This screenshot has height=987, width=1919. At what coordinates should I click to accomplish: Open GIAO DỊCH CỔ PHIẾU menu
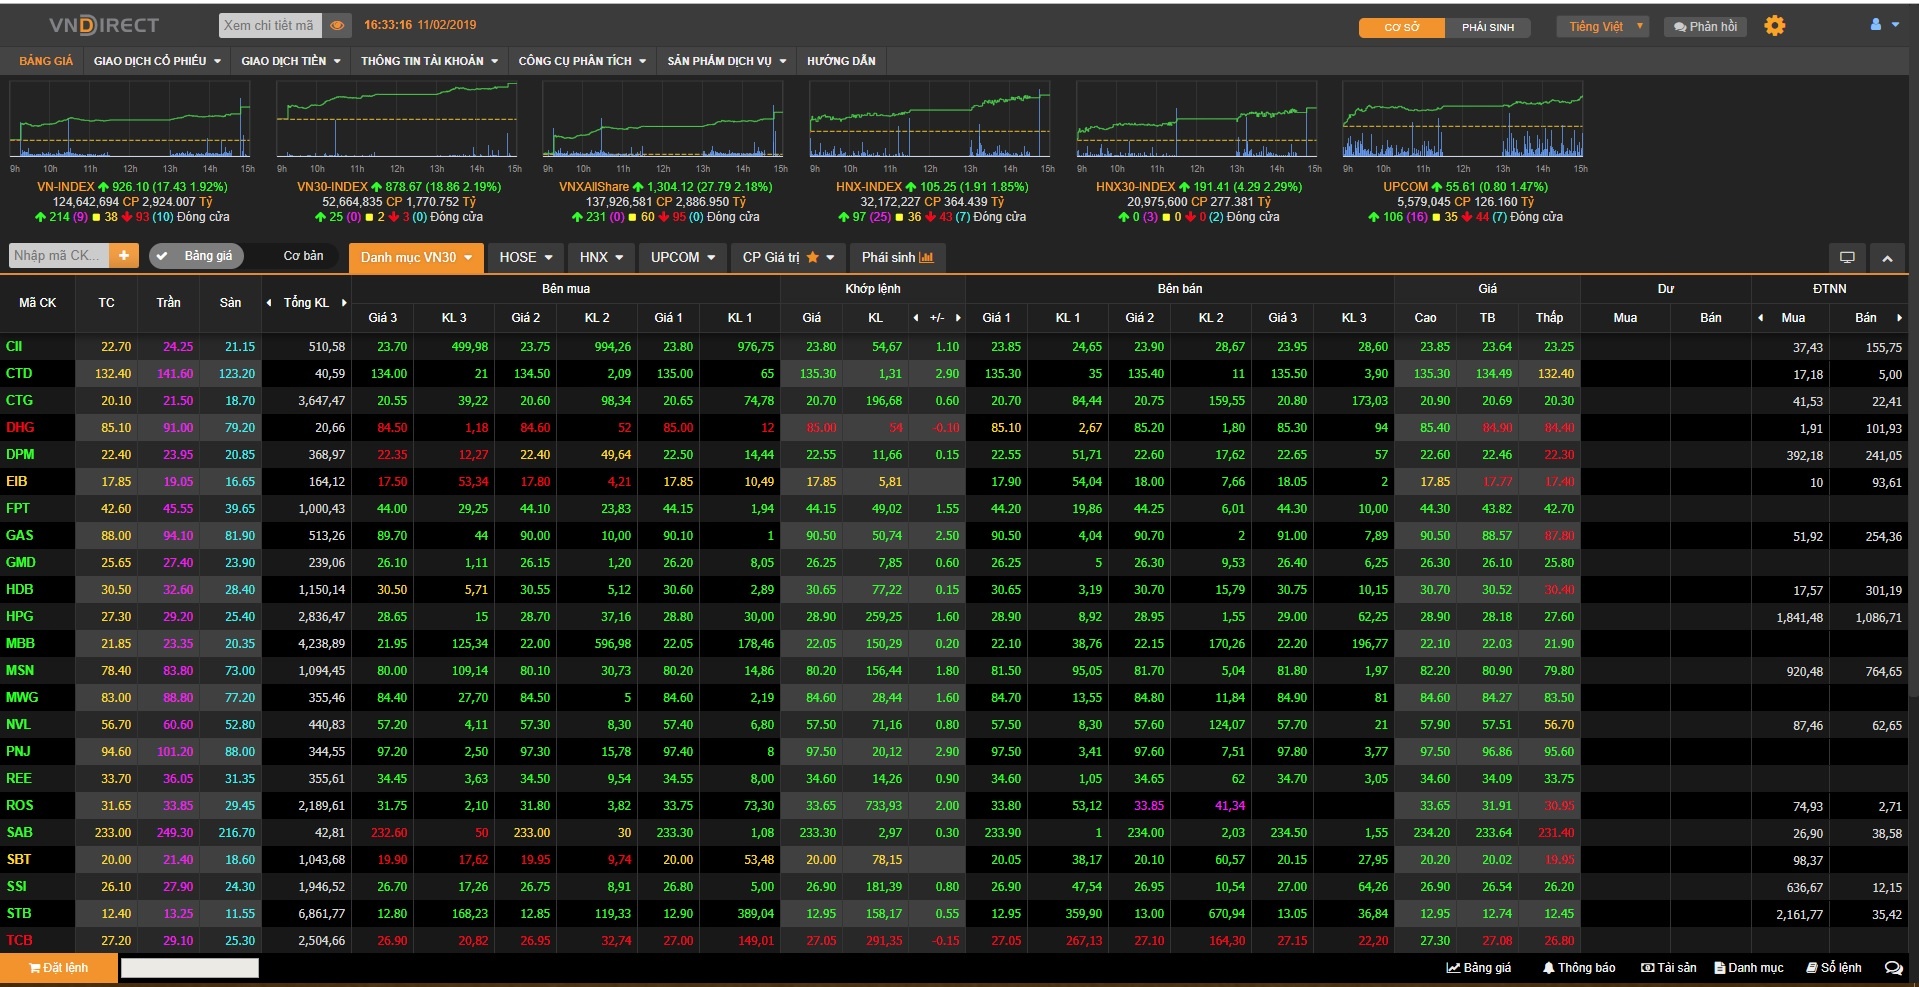[156, 61]
